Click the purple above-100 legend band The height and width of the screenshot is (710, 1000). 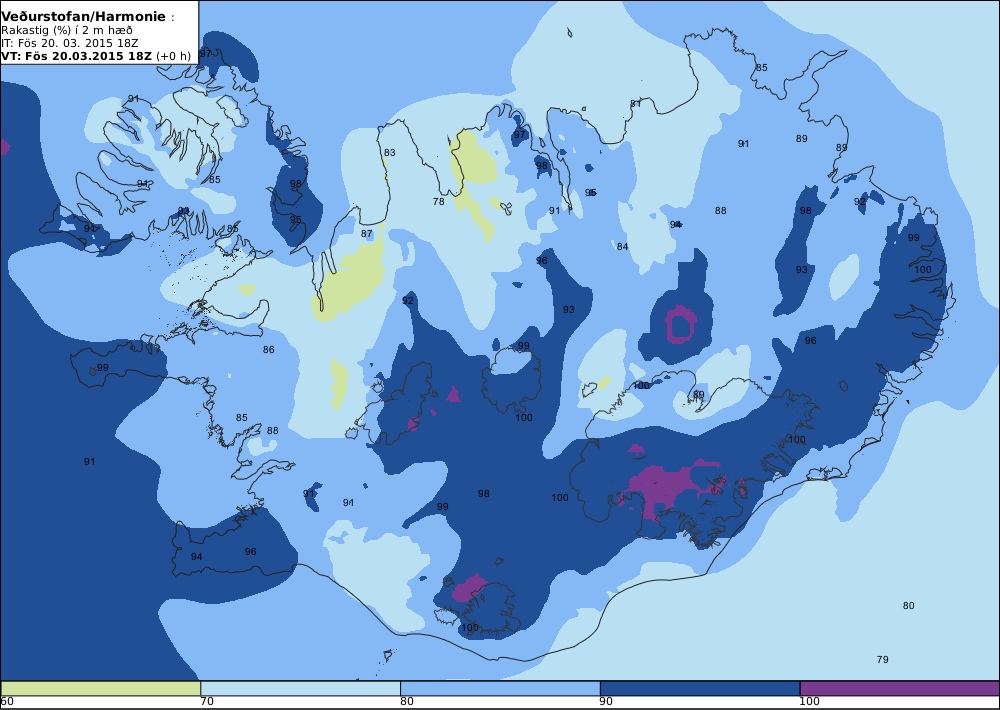point(899,688)
